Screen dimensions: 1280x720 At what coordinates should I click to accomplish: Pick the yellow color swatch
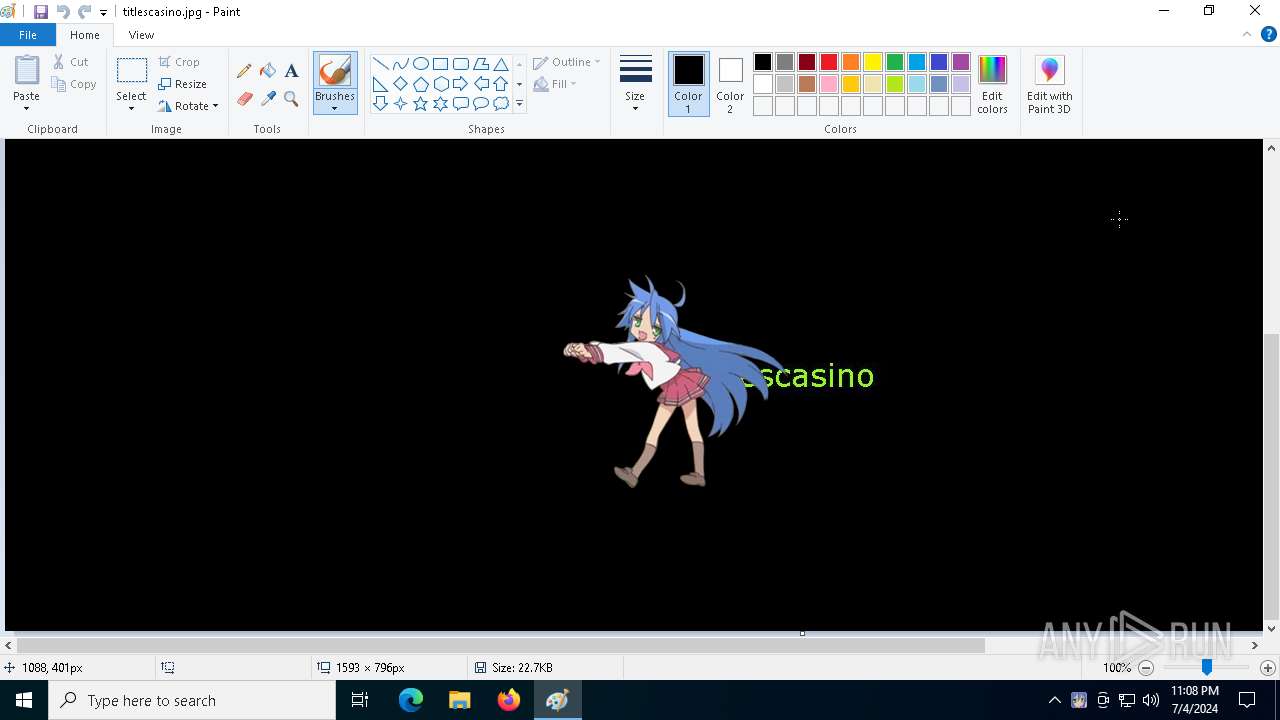point(873,62)
